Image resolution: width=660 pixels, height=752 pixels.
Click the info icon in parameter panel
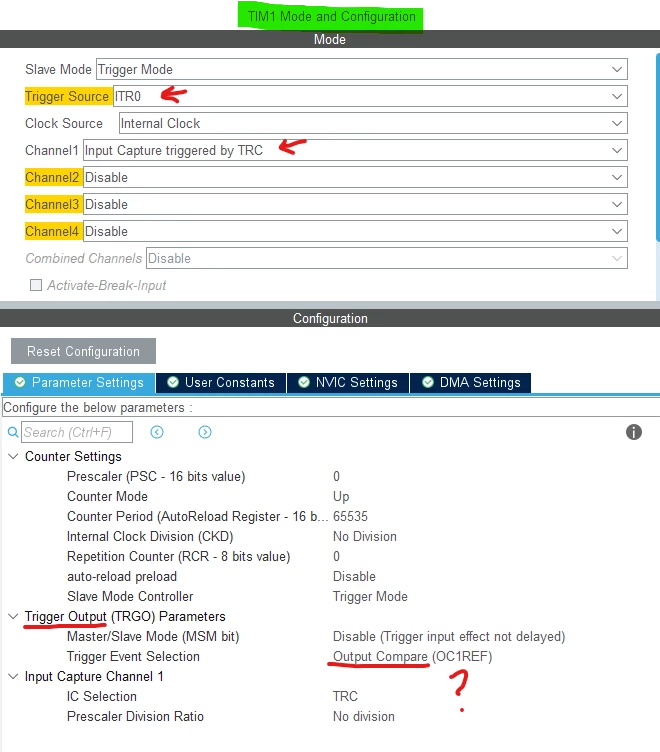pyautogui.click(x=634, y=432)
